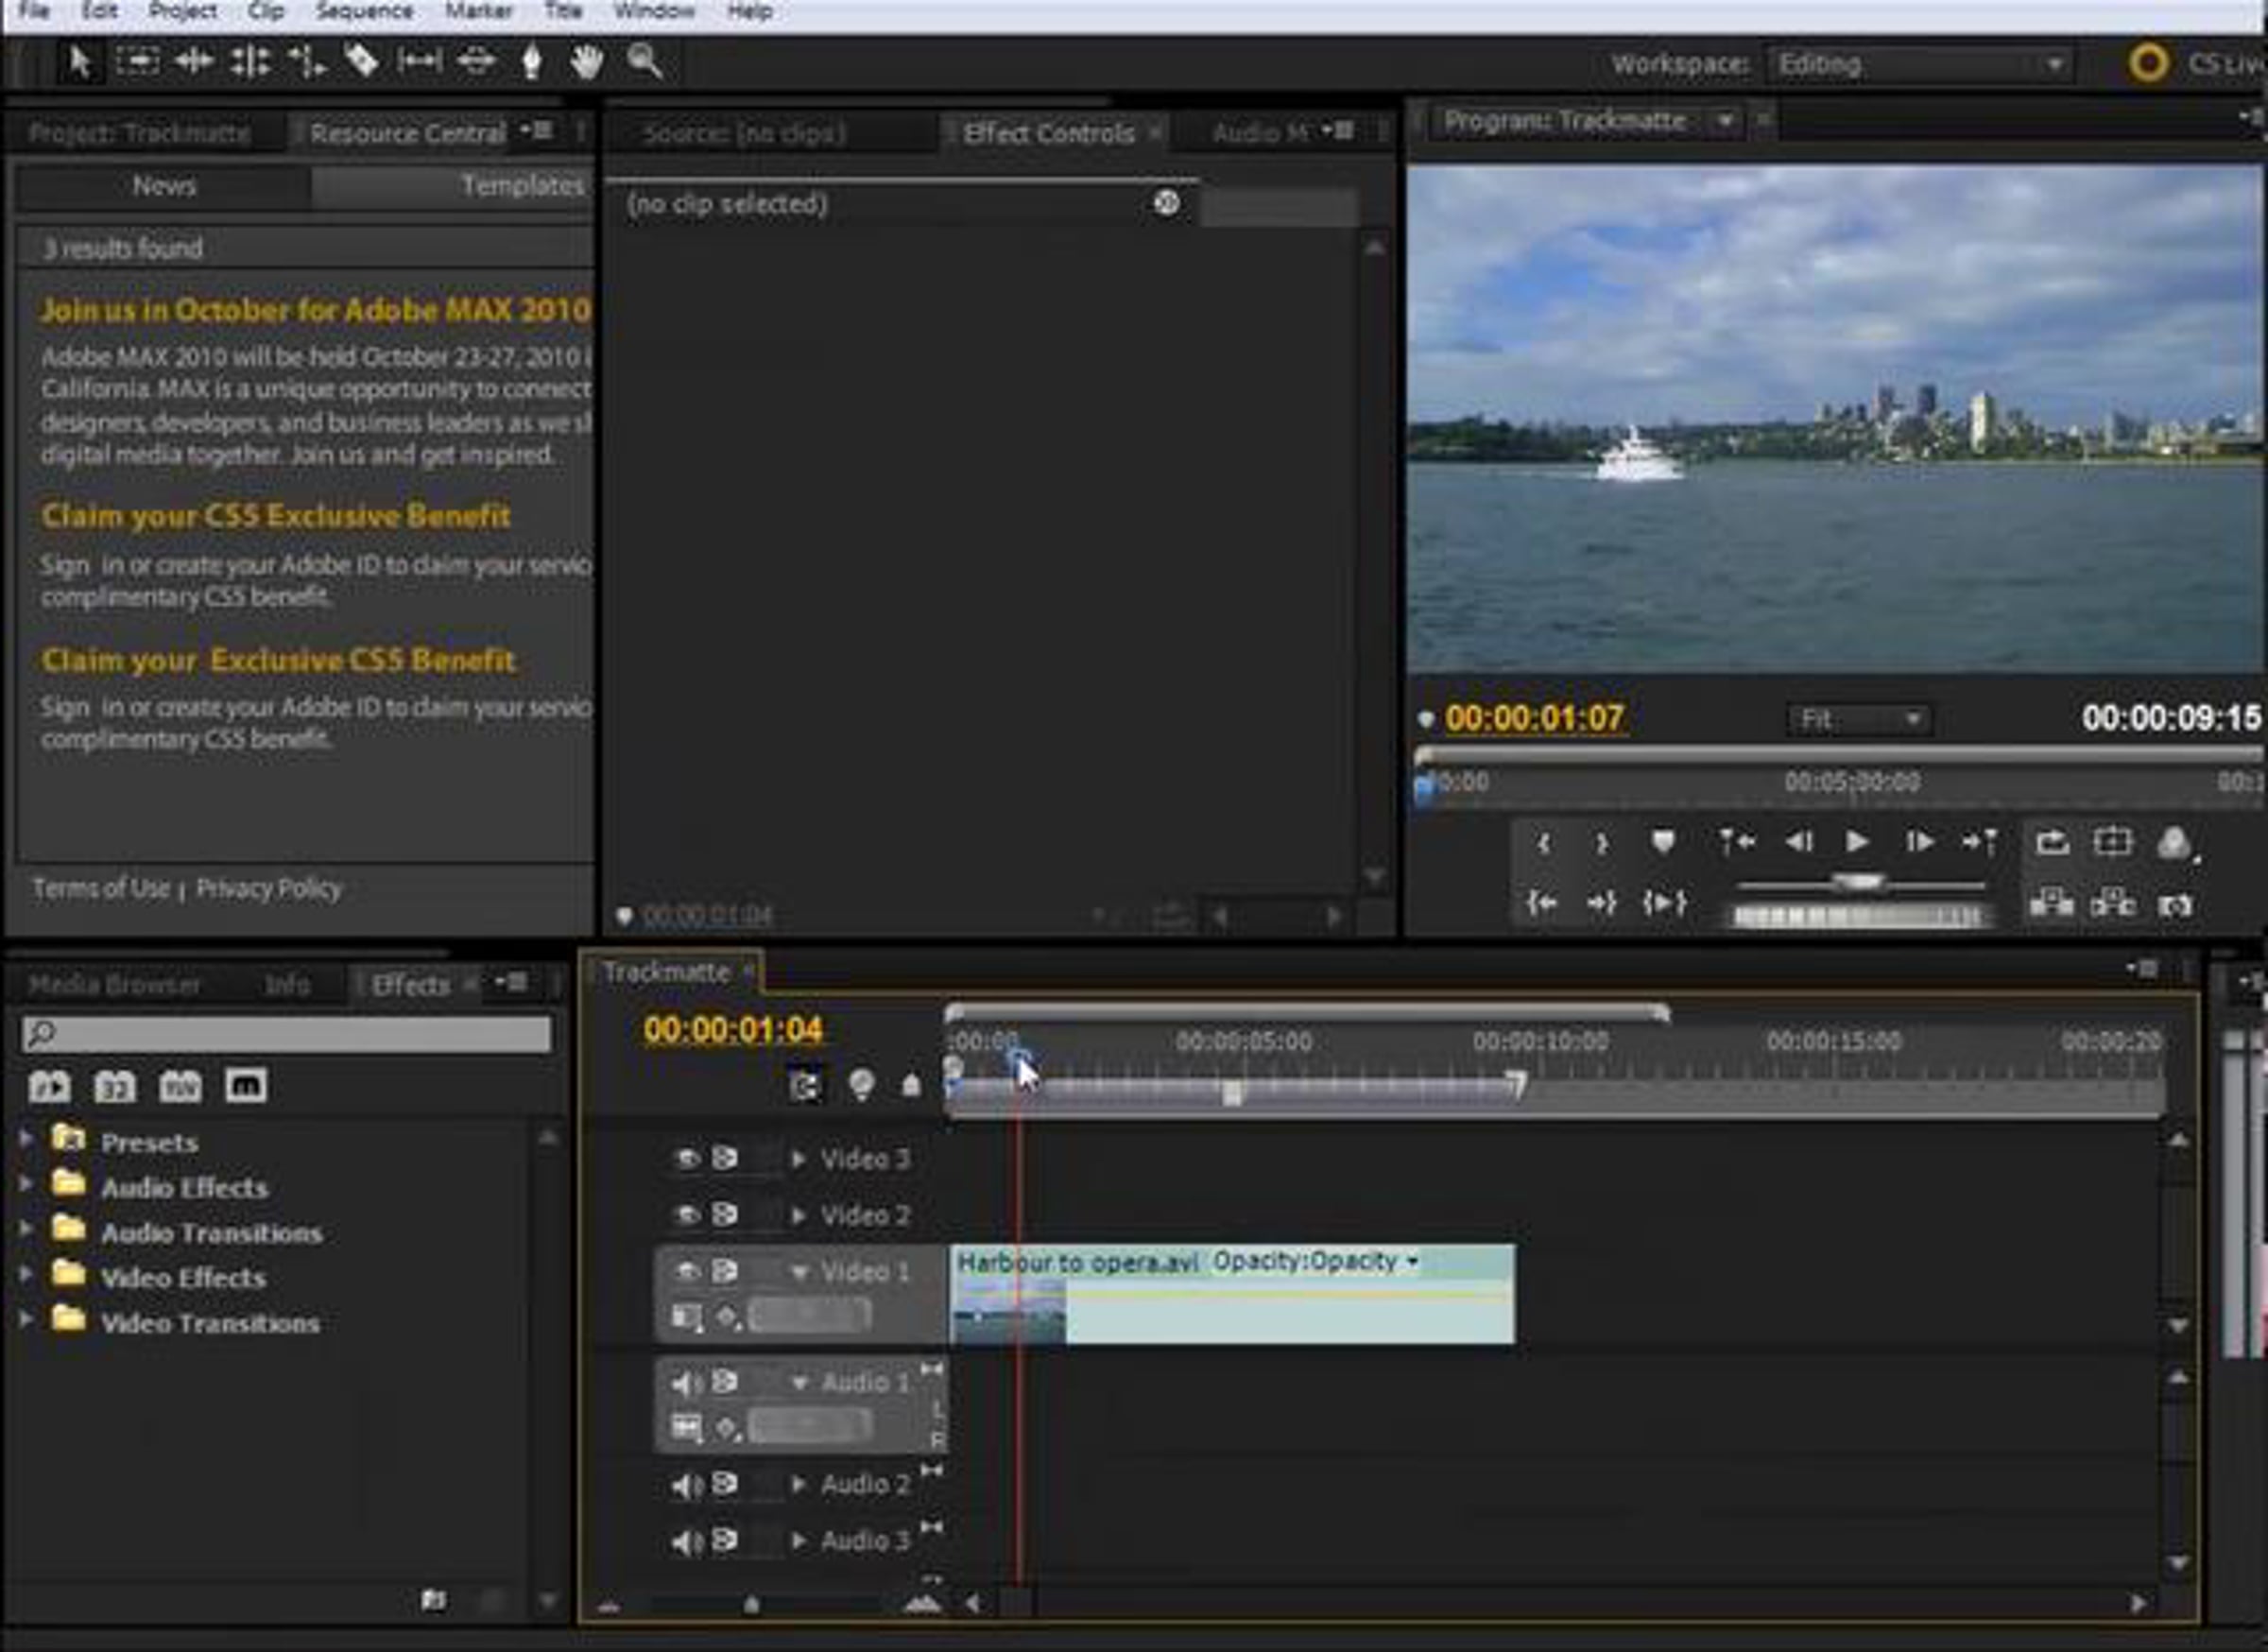Click the YUV Effects filter icon

(x=180, y=1086)
